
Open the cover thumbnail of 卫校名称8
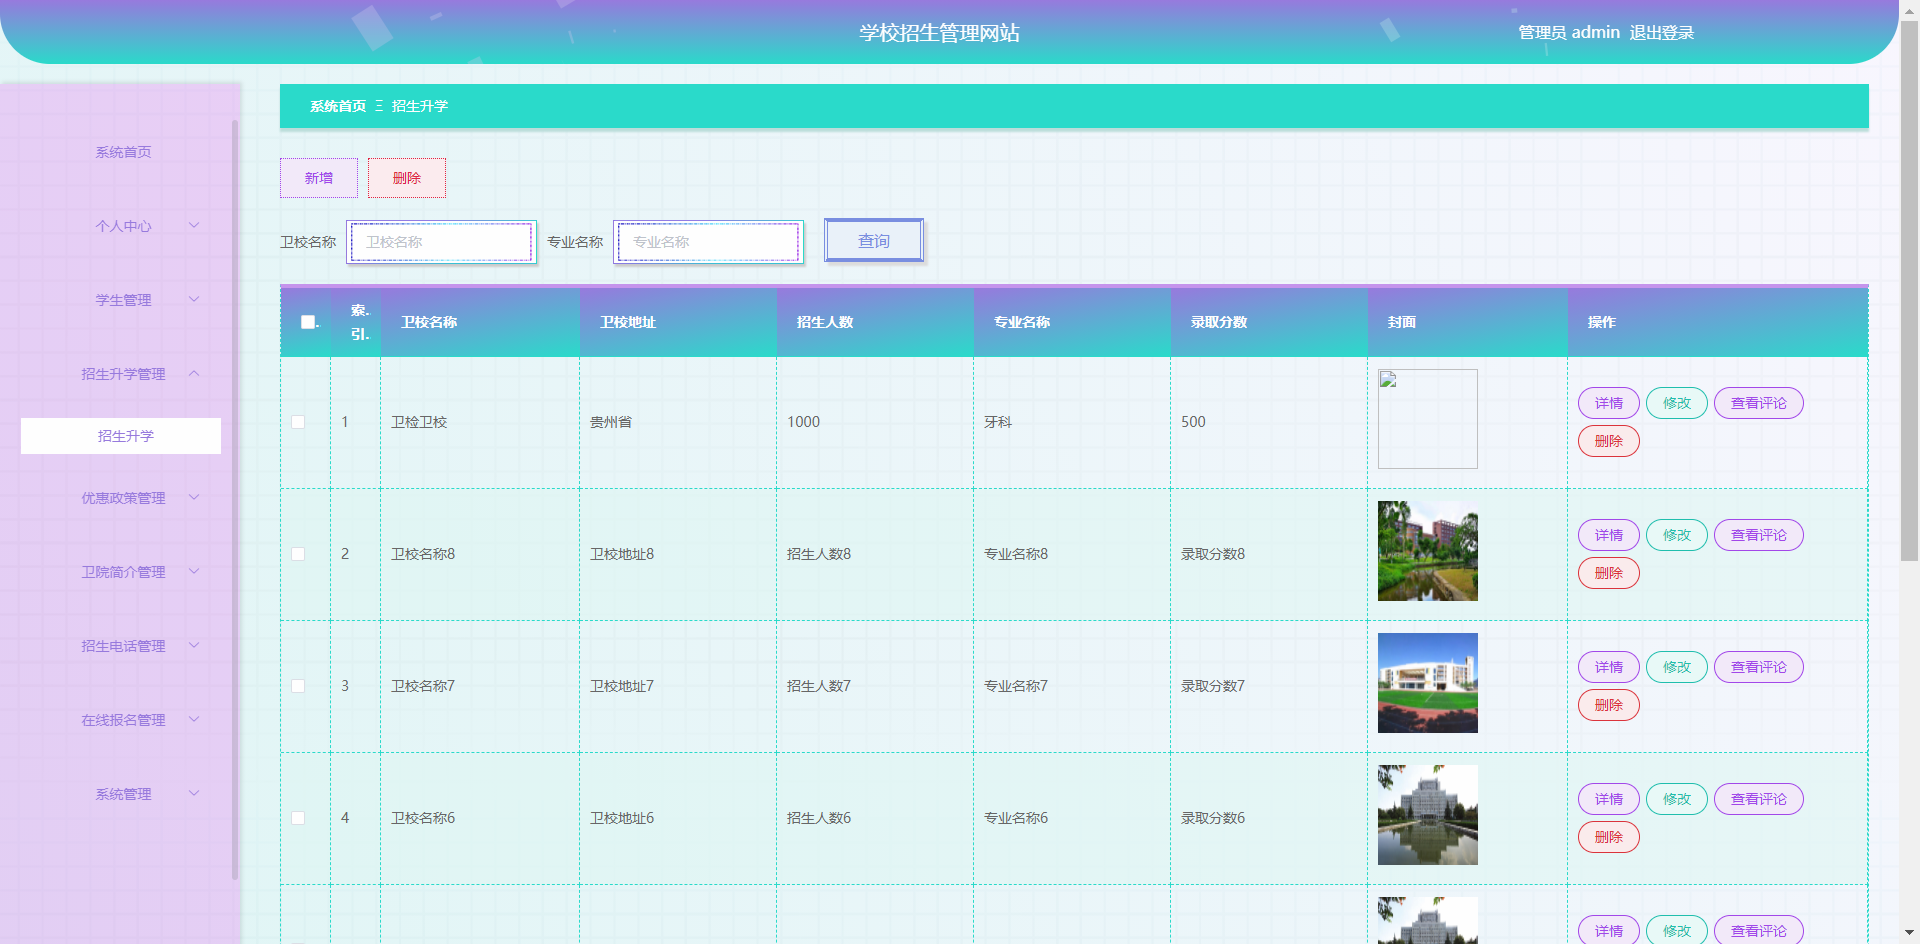[1427, 551]
